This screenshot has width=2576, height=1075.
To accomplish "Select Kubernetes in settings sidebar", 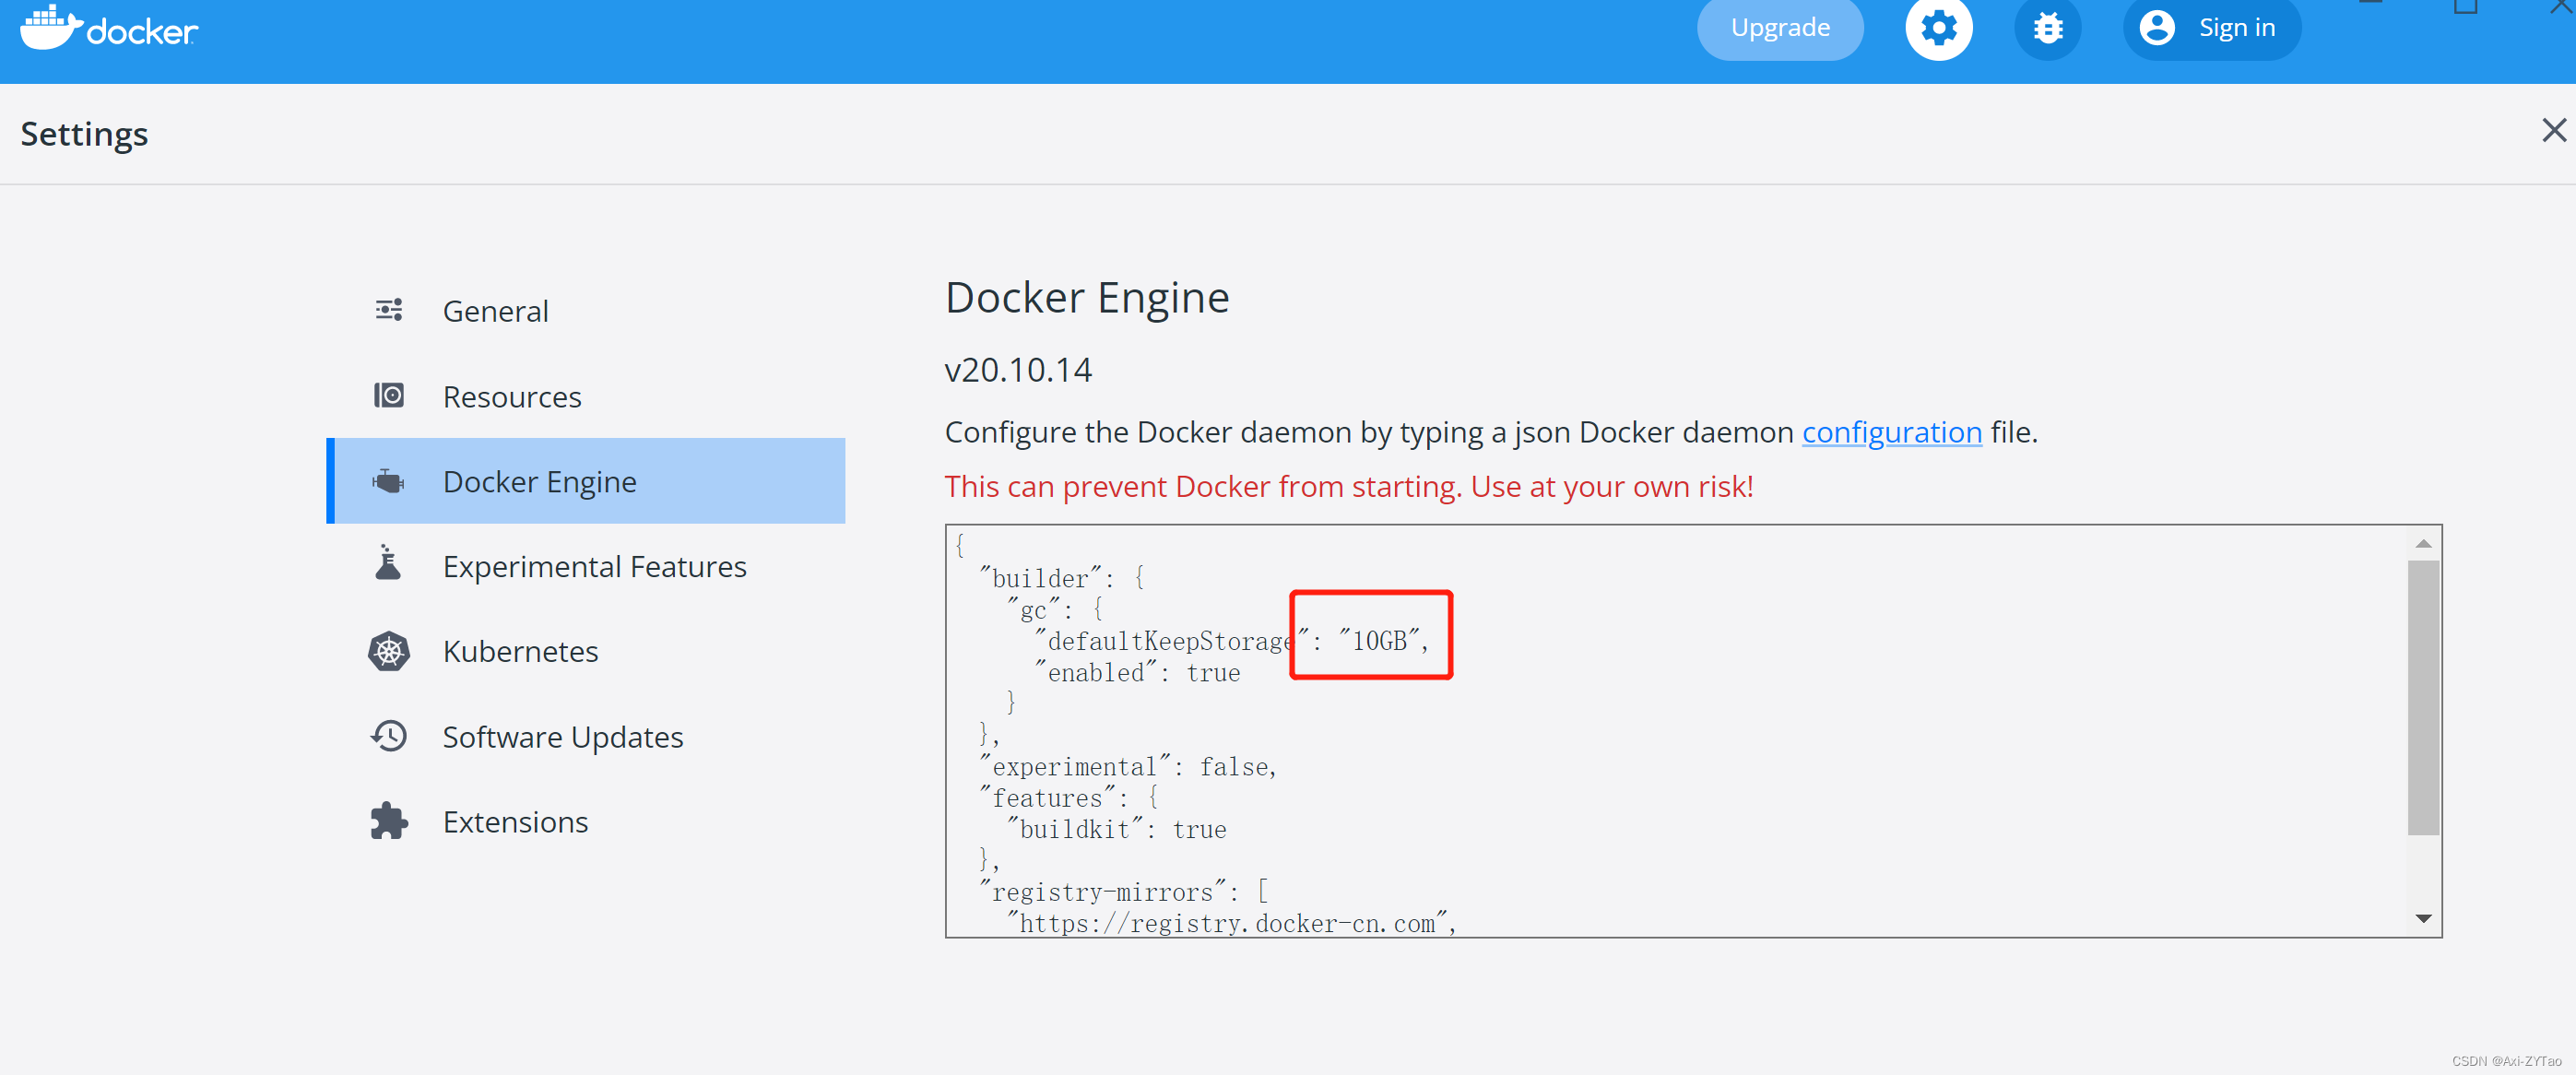I will (520, 652).
